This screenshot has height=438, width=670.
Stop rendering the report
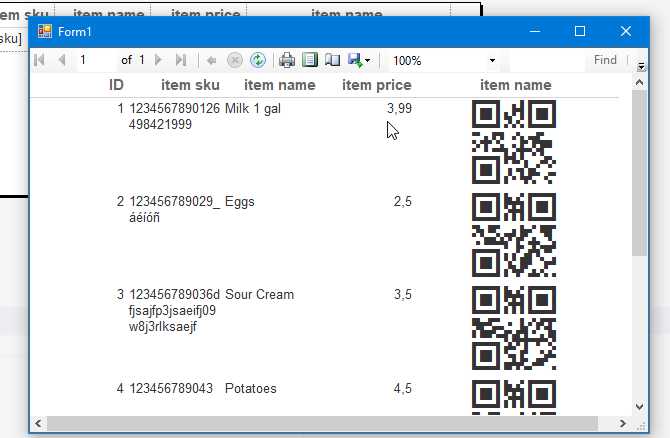click(235, 60)
